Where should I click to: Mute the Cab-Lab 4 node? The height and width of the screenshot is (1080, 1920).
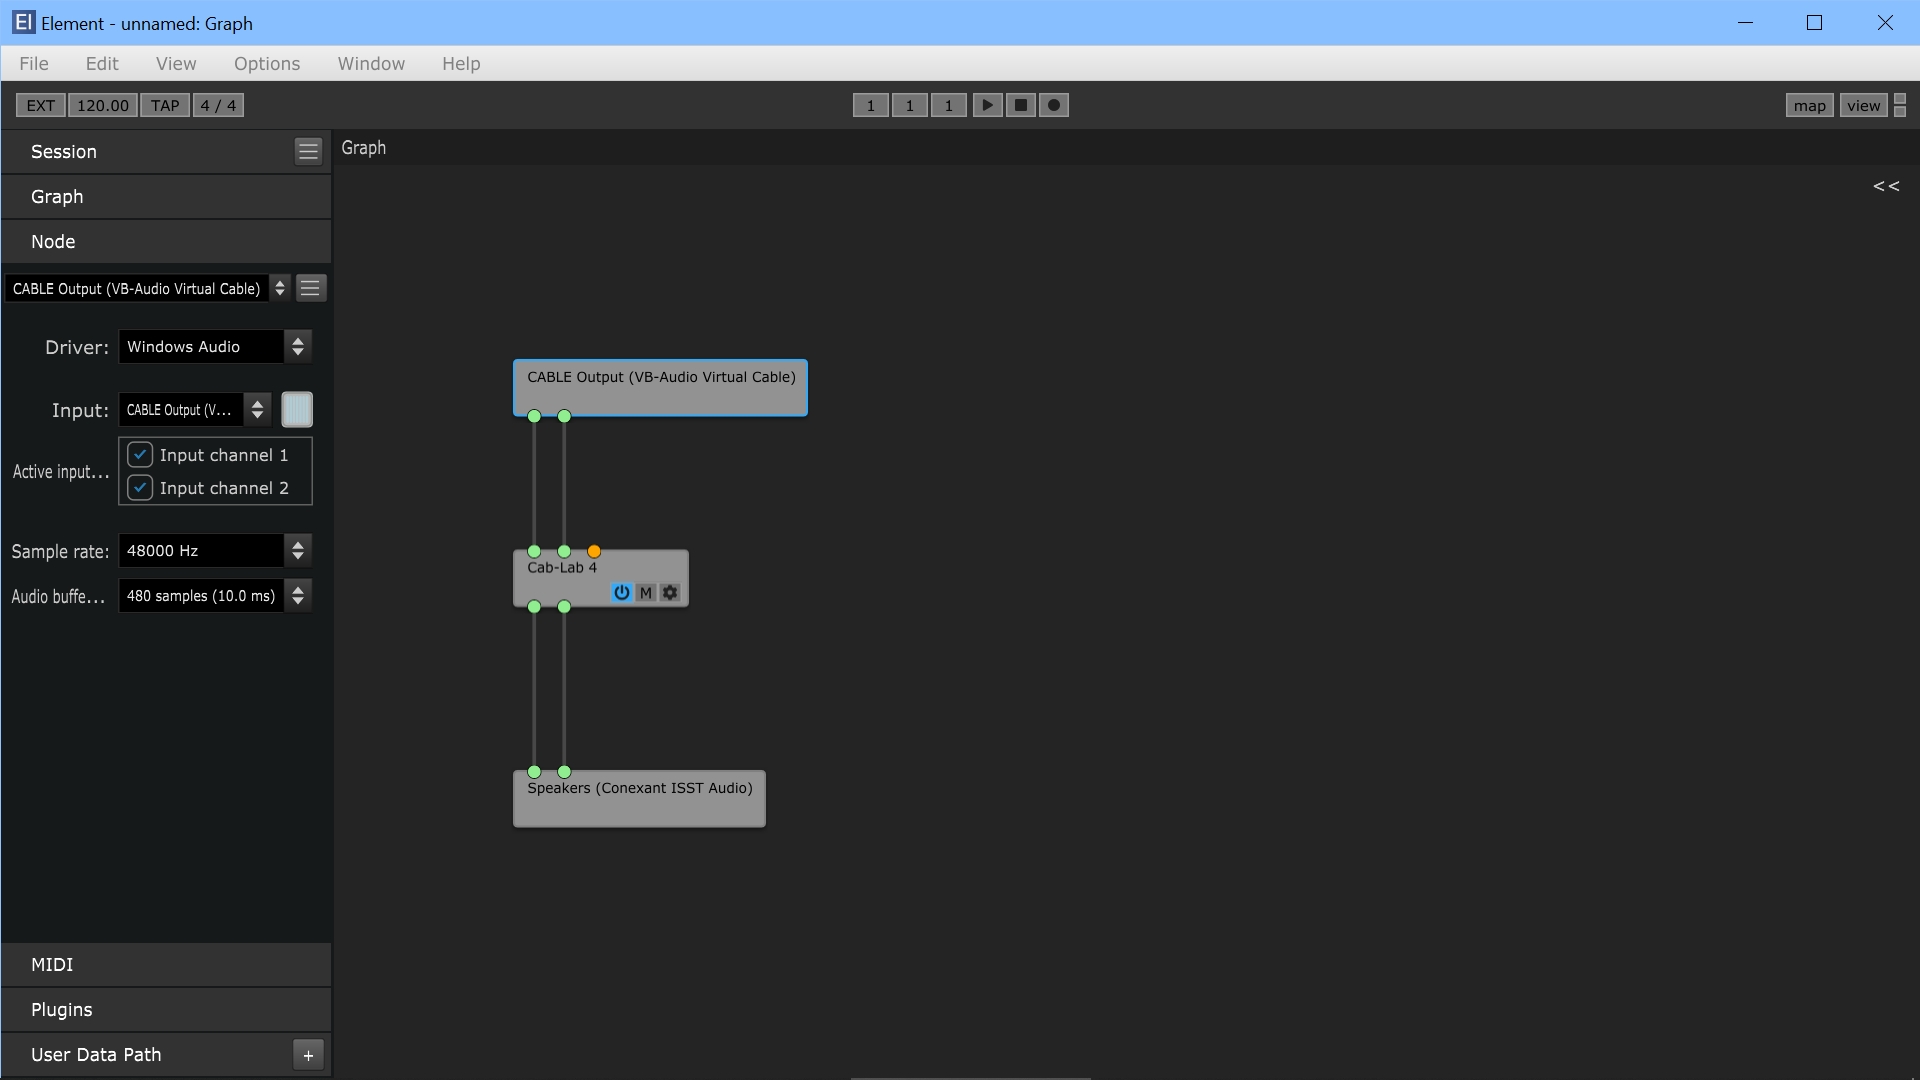tap(646, 592)
